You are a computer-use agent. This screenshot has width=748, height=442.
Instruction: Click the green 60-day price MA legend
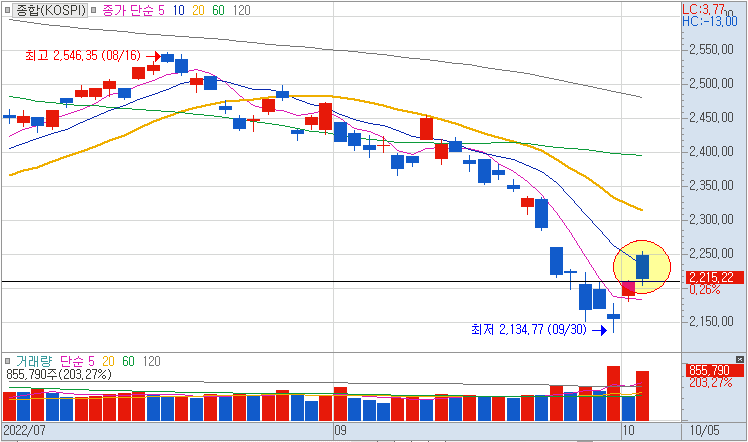click(x=218, y=10)
